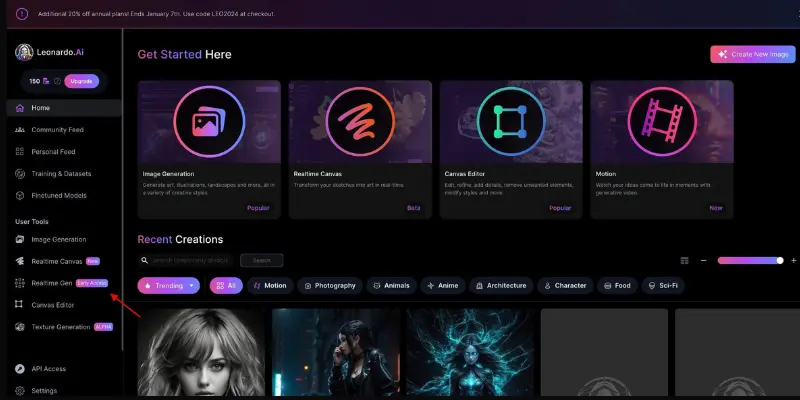Click the minus icon to shrink thumbnails
The image size is (800, 400).
click(704, 261)
